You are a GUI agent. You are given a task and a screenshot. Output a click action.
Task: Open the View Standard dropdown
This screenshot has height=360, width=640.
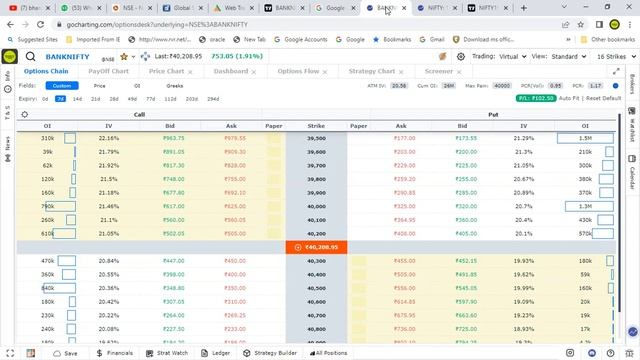pos(569,56)
